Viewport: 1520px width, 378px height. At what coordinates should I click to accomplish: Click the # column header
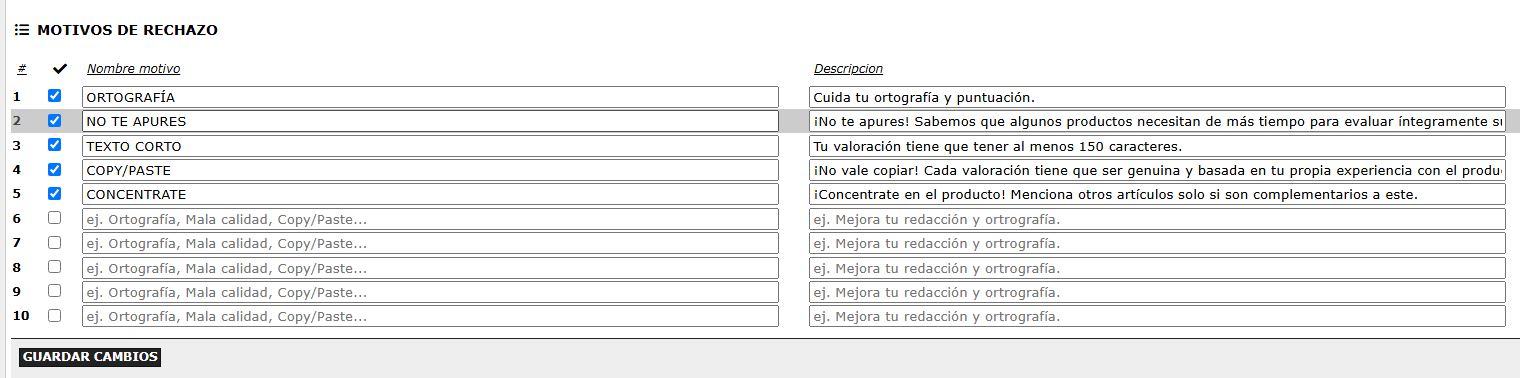(22, 69)
